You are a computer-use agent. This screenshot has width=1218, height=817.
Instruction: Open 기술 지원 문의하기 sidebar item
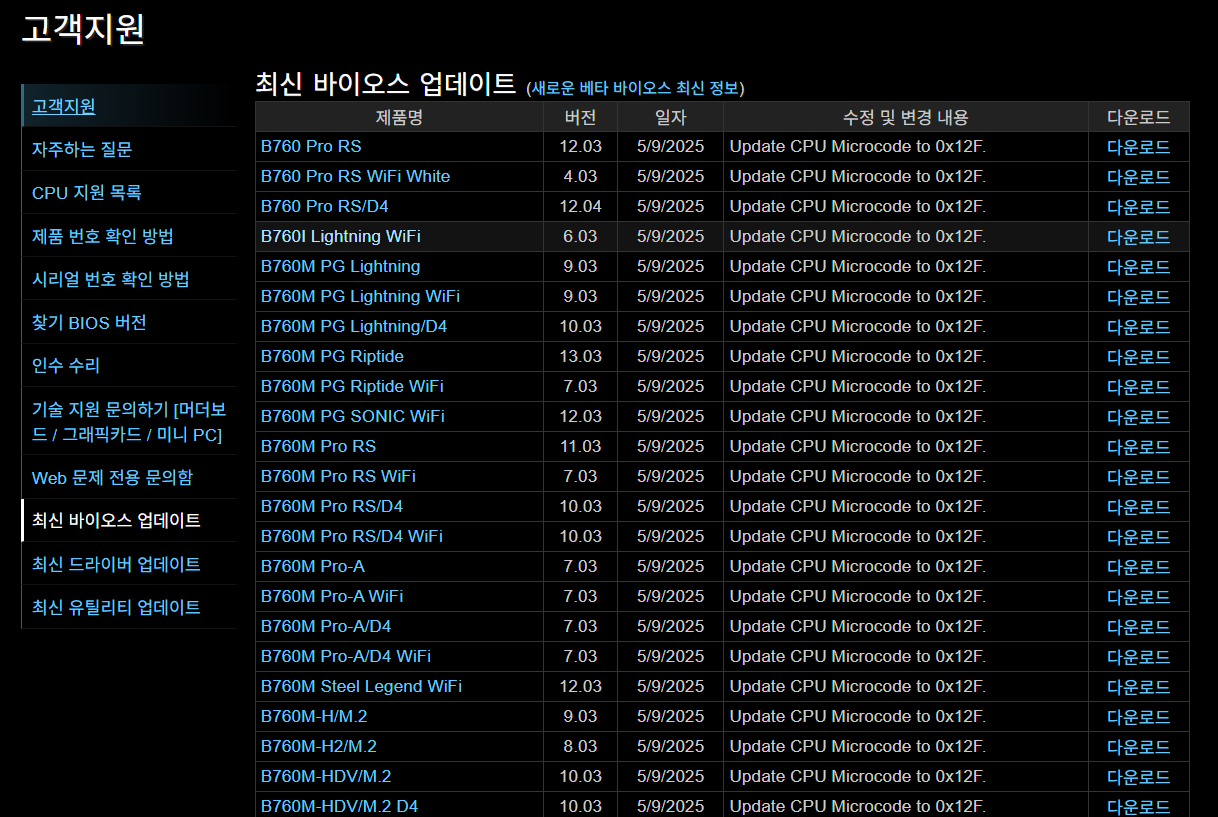(129, 422)
